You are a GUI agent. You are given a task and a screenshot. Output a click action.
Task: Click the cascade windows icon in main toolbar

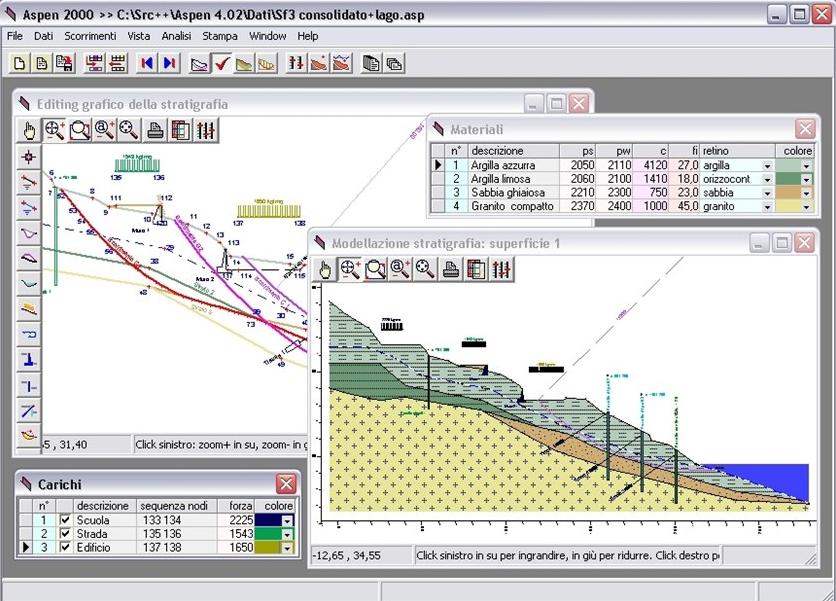click(x=394, y=63)
